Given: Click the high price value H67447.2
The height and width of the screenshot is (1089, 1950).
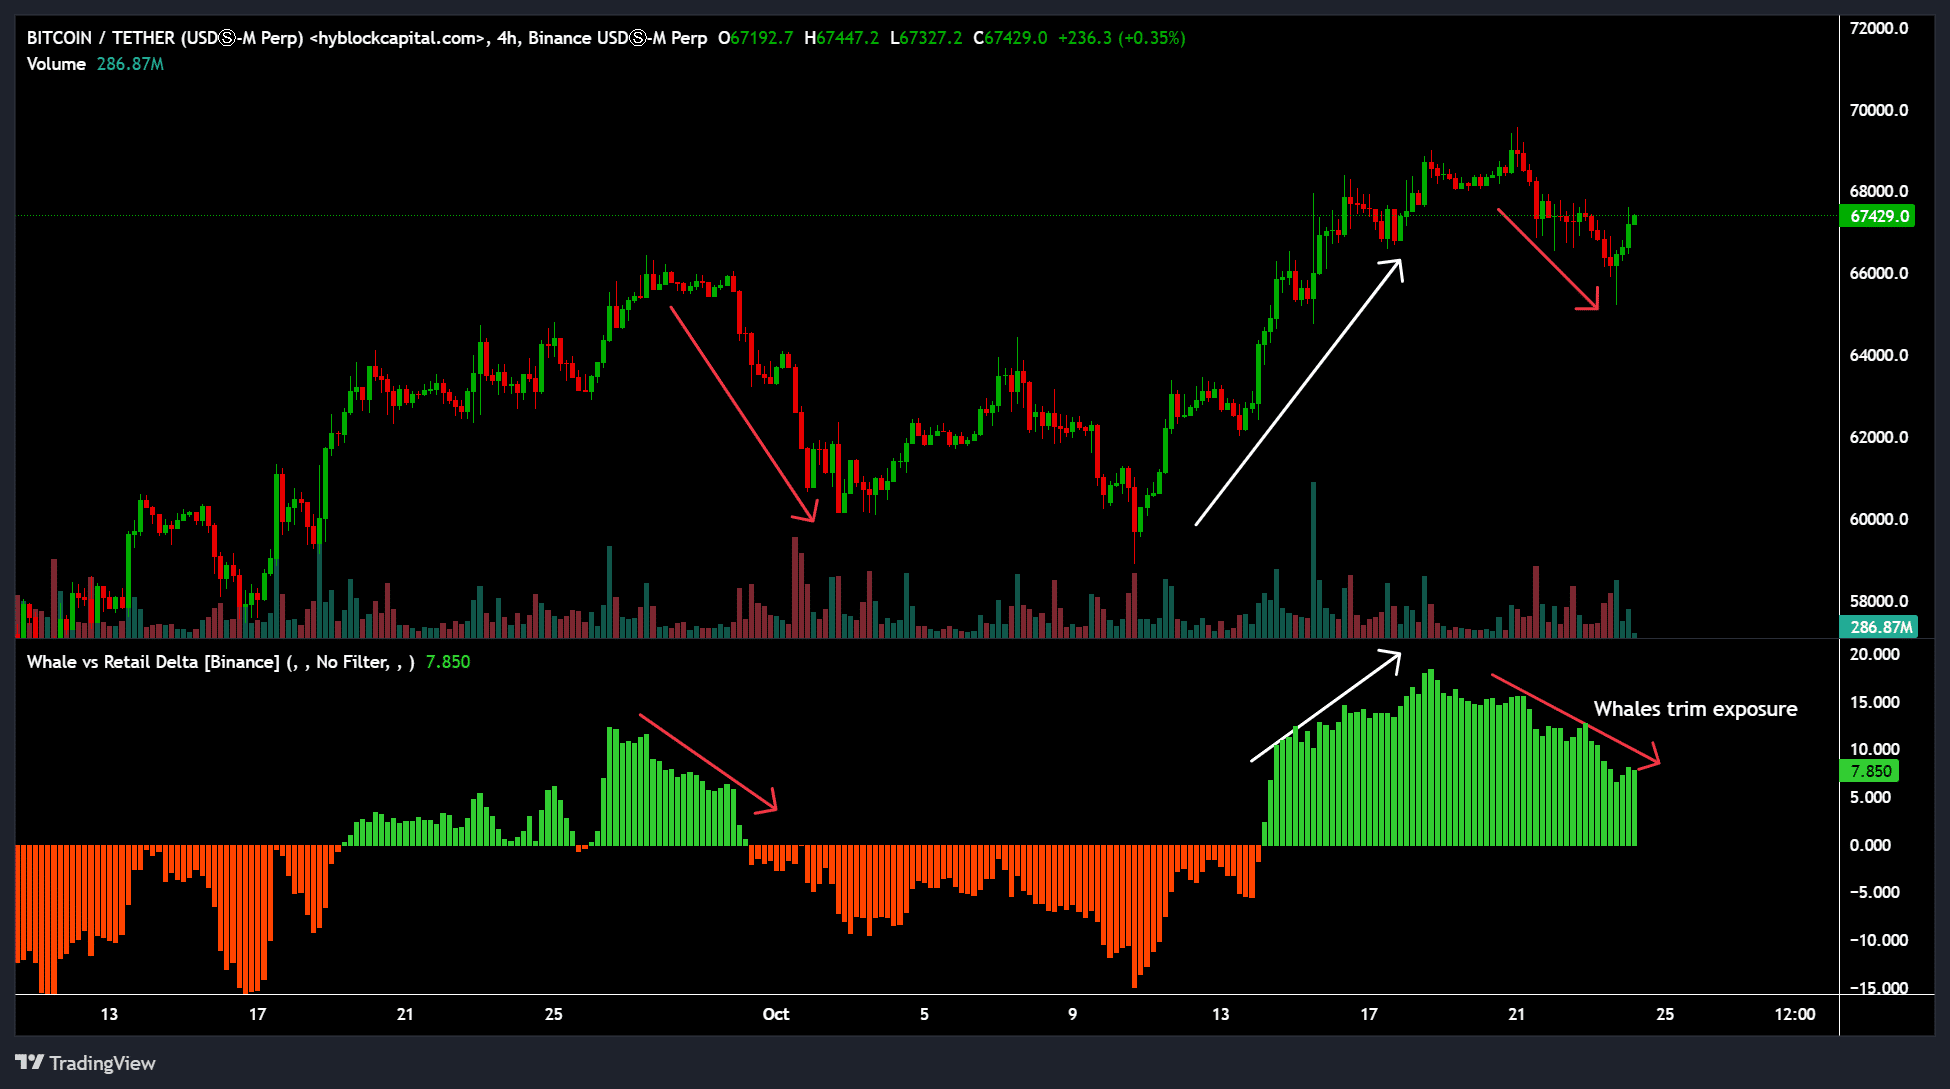Looking at the screenshot, I should [x=842, y=38].
